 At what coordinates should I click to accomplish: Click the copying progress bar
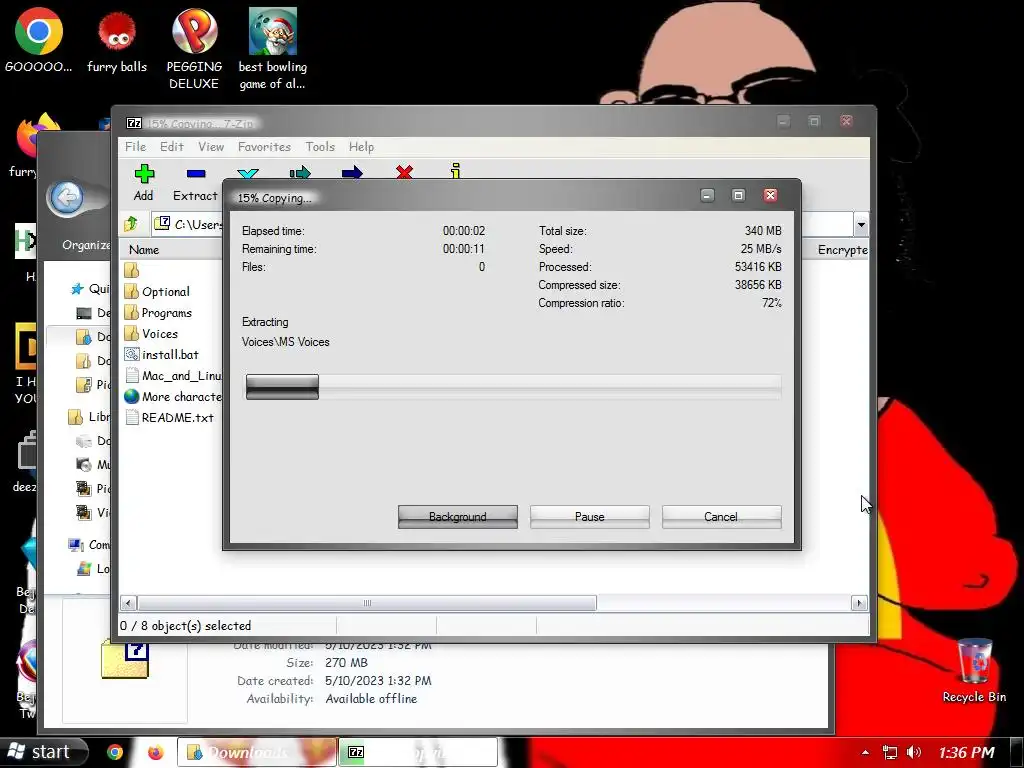(x=513, y=387)
